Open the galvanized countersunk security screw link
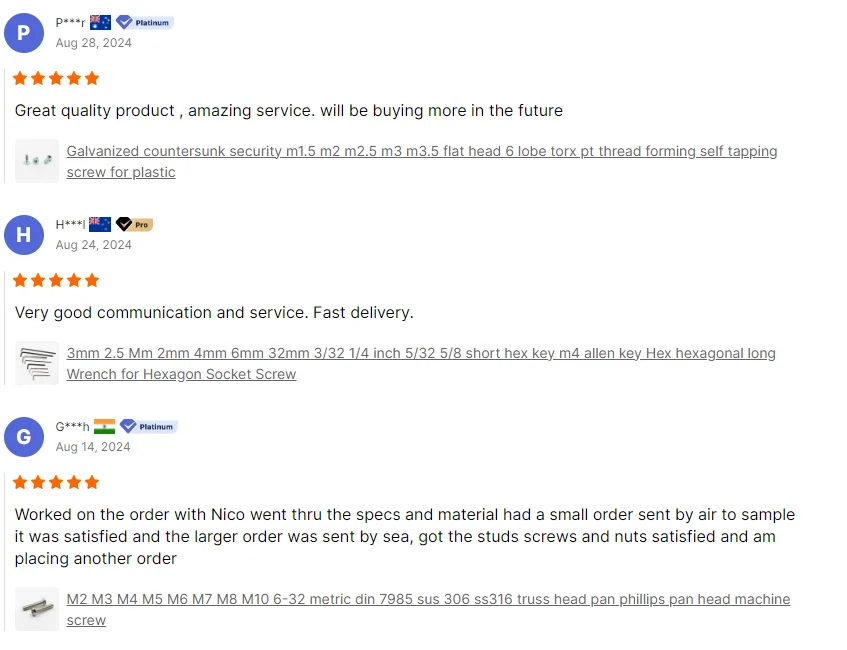 click(421, 152)
